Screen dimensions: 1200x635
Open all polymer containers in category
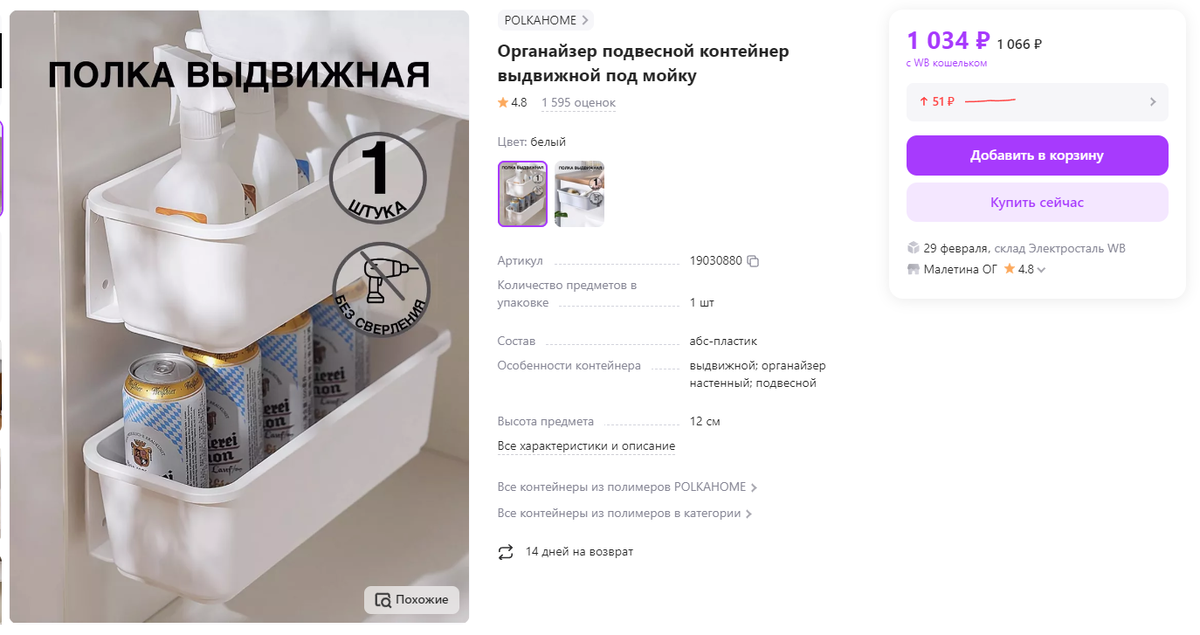(x=624, y=513)
